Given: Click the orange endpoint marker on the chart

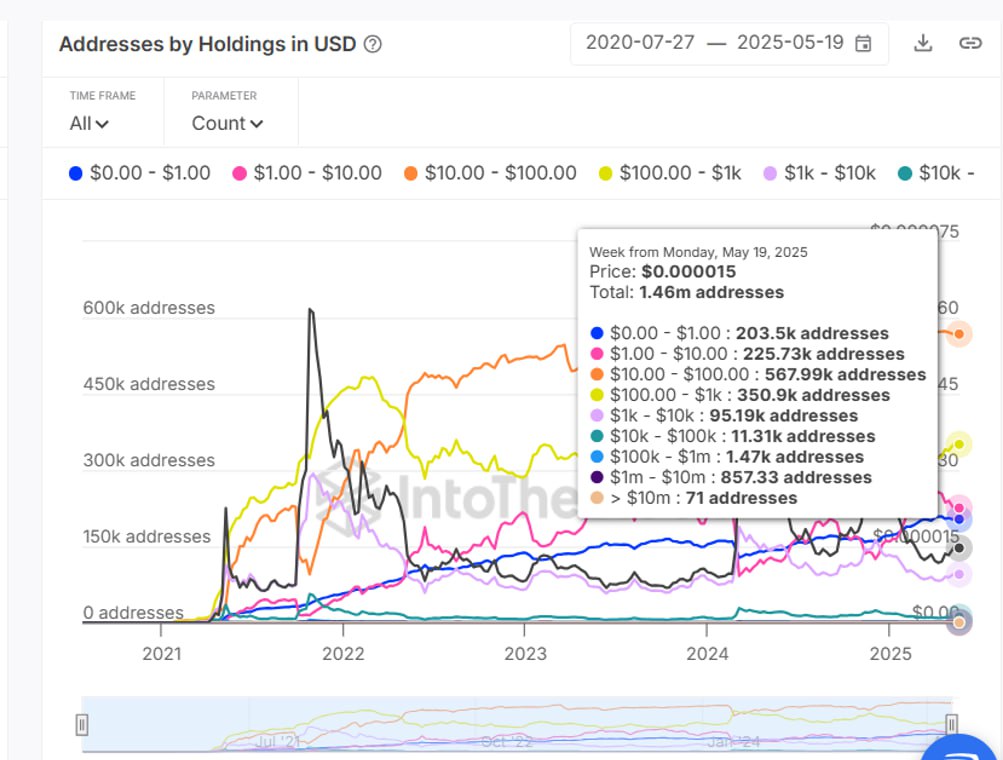Looking at the screenshot, I should click(x=959, y=333).
